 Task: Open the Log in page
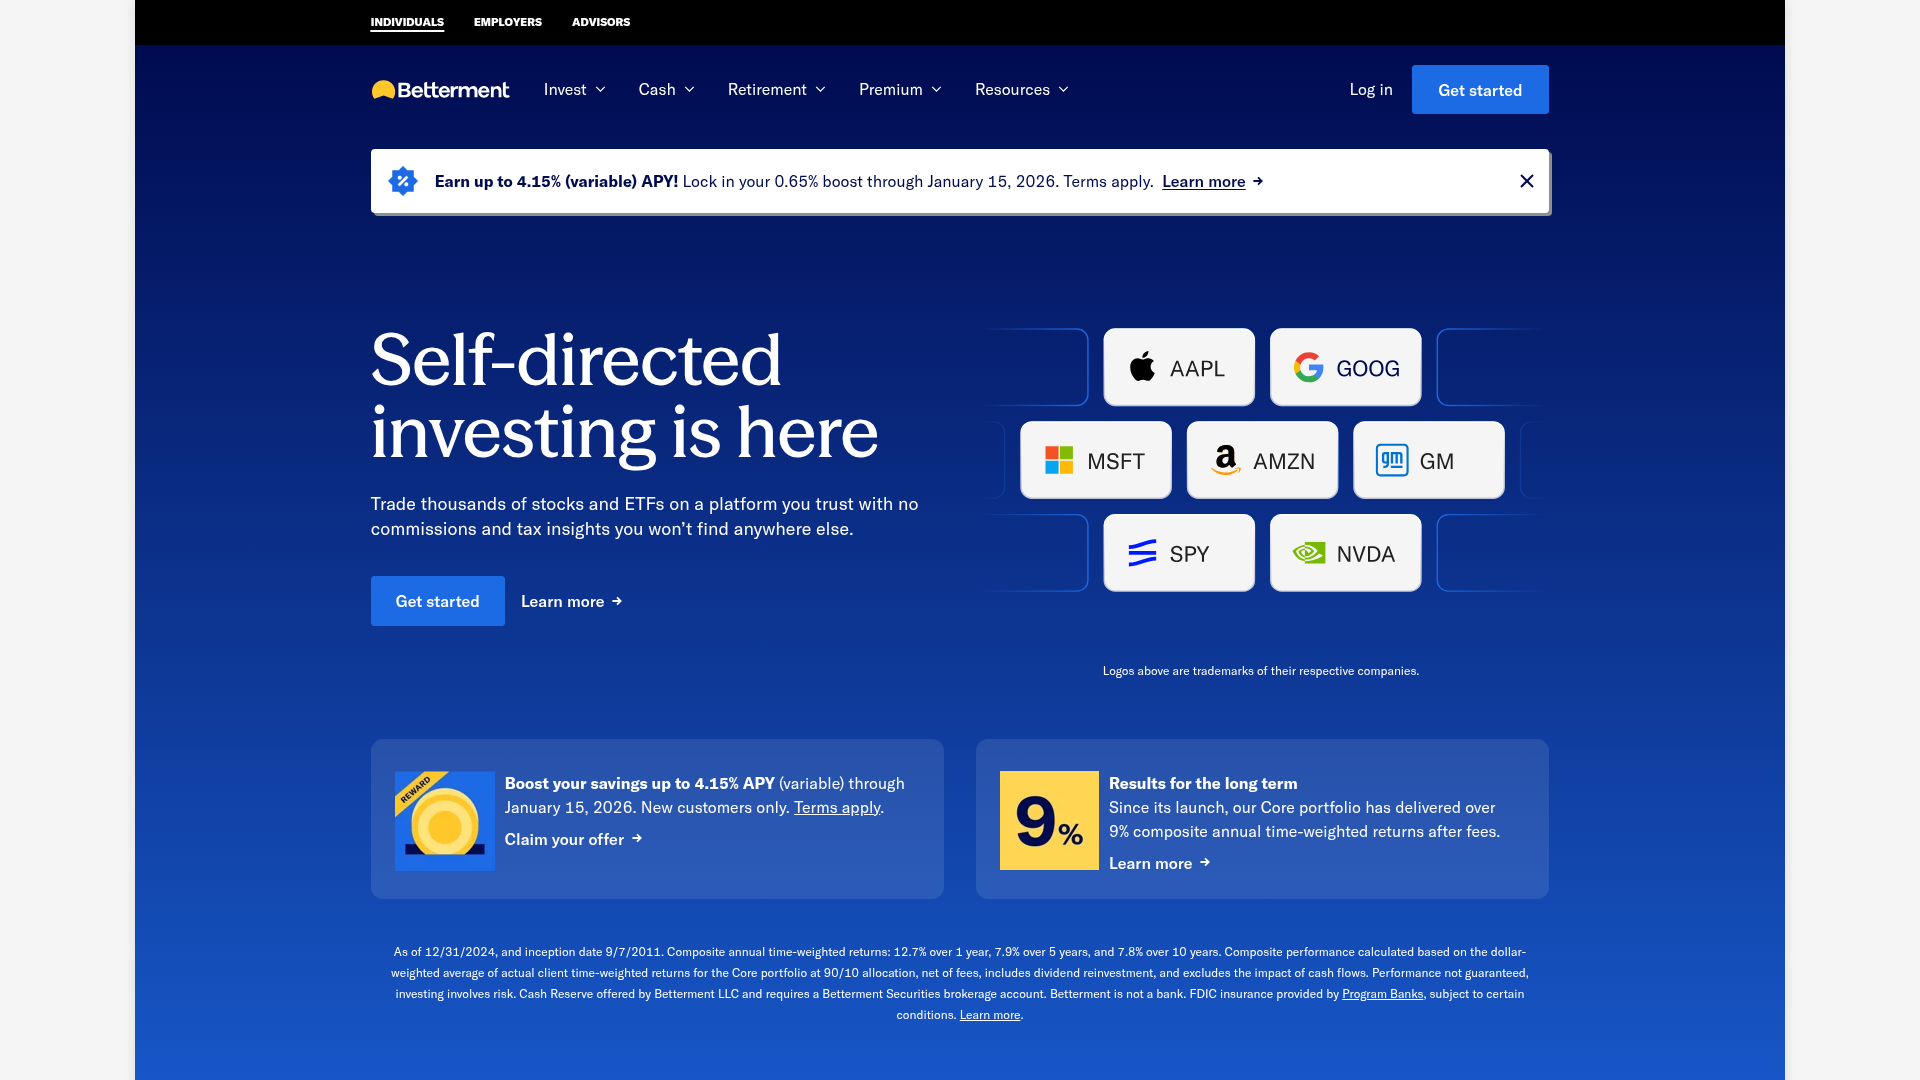[x=1370, y=89]
